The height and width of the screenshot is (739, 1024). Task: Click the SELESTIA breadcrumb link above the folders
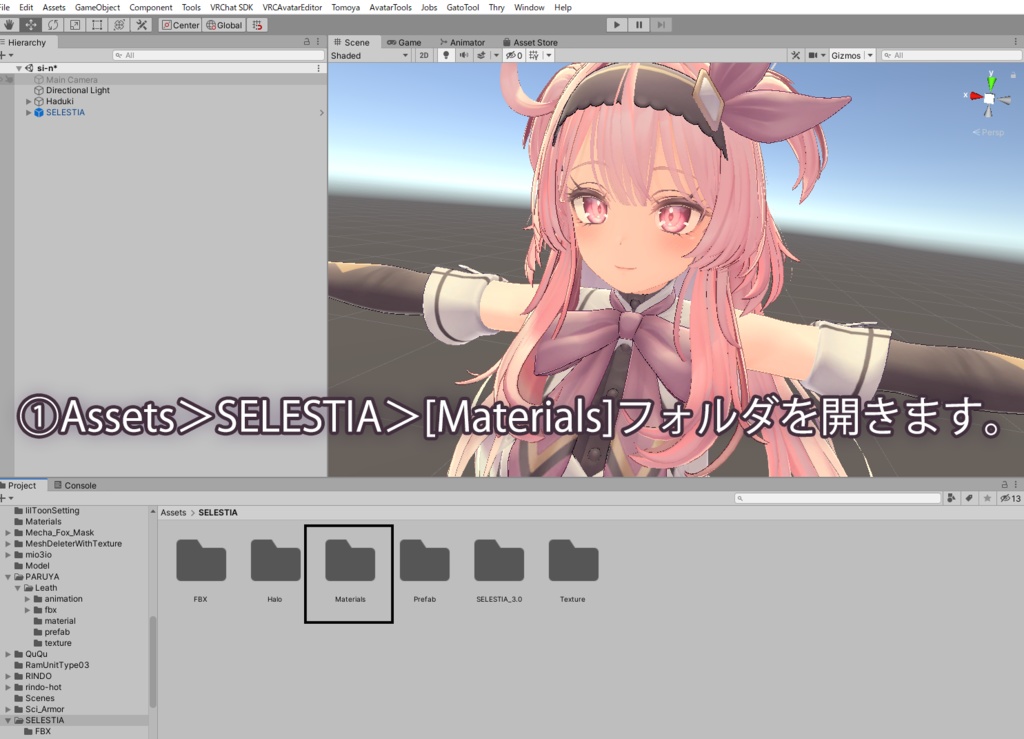(218, 512)
